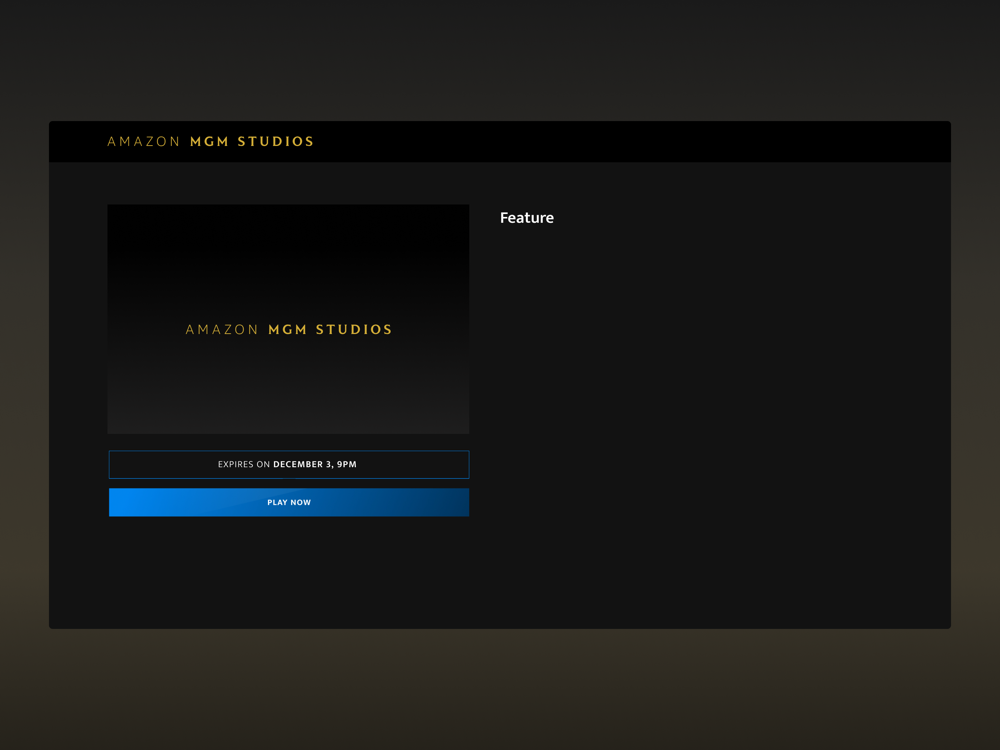Click the Expires on December 3 notice

(289, 464)
